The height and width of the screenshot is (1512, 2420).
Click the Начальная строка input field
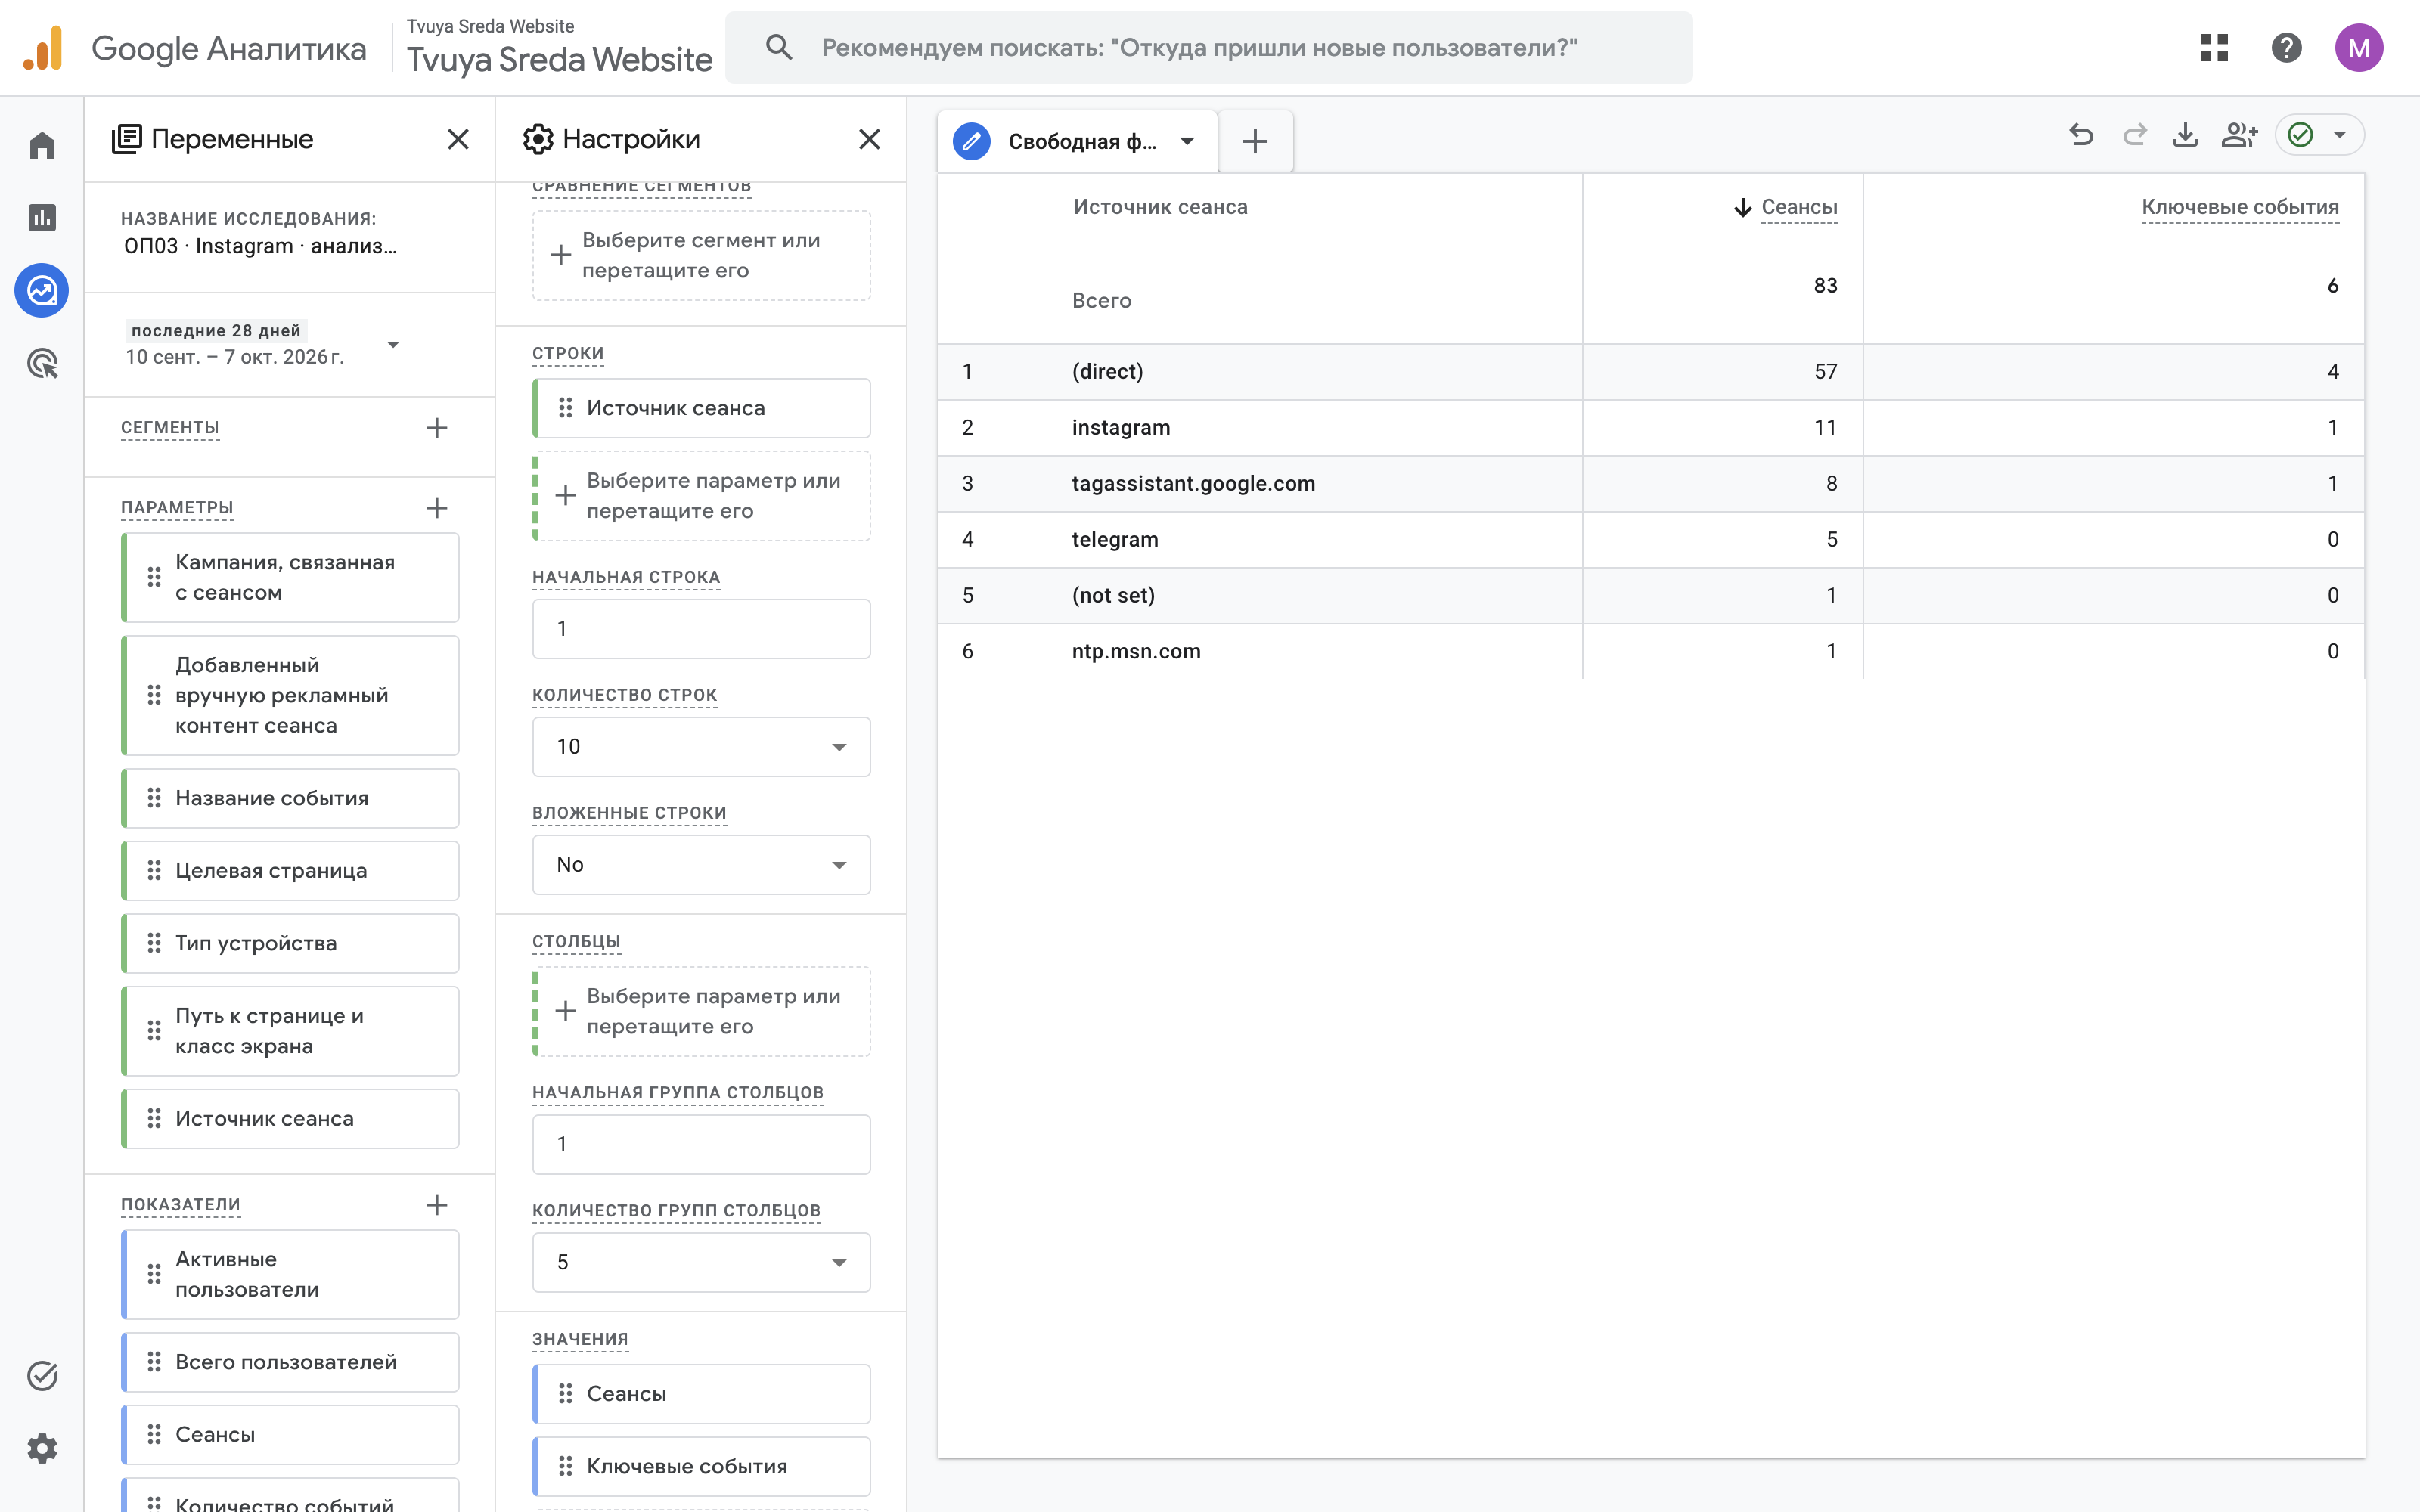[701, 628]
